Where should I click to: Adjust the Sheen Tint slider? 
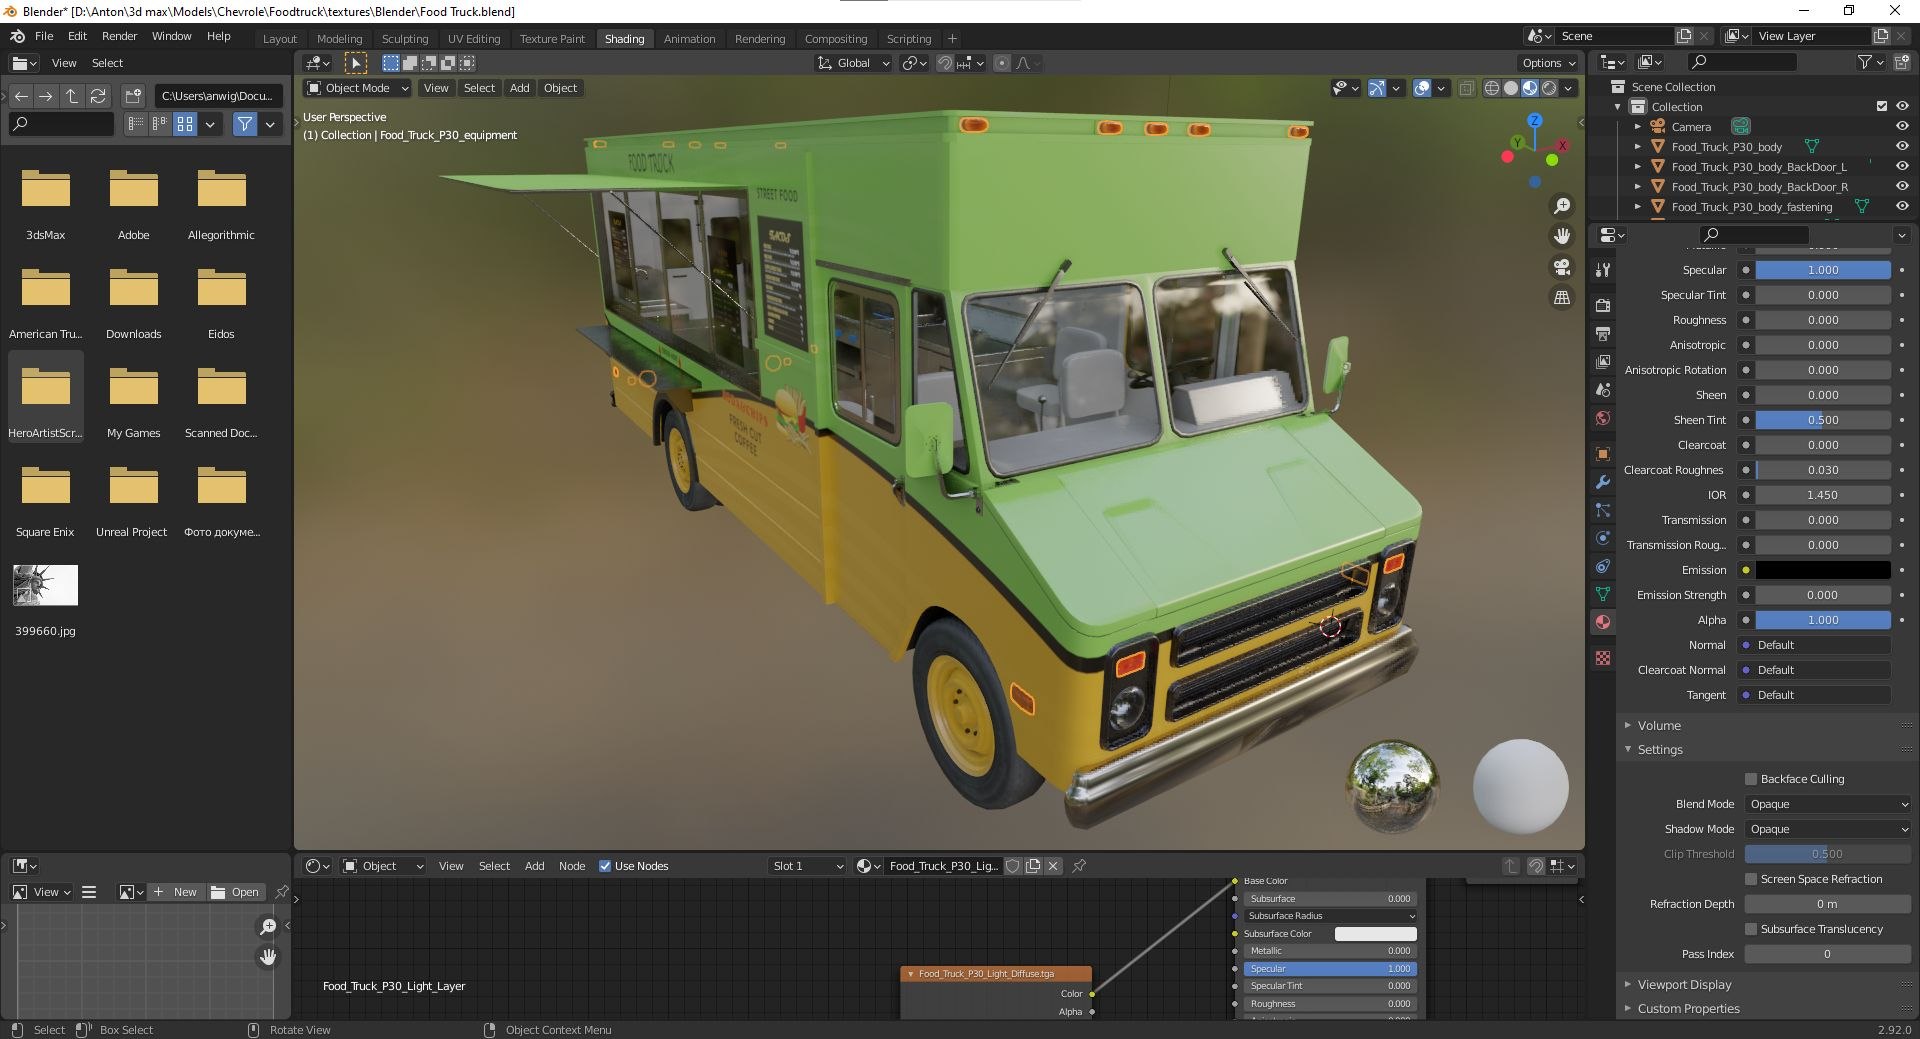click(1823, 420)
